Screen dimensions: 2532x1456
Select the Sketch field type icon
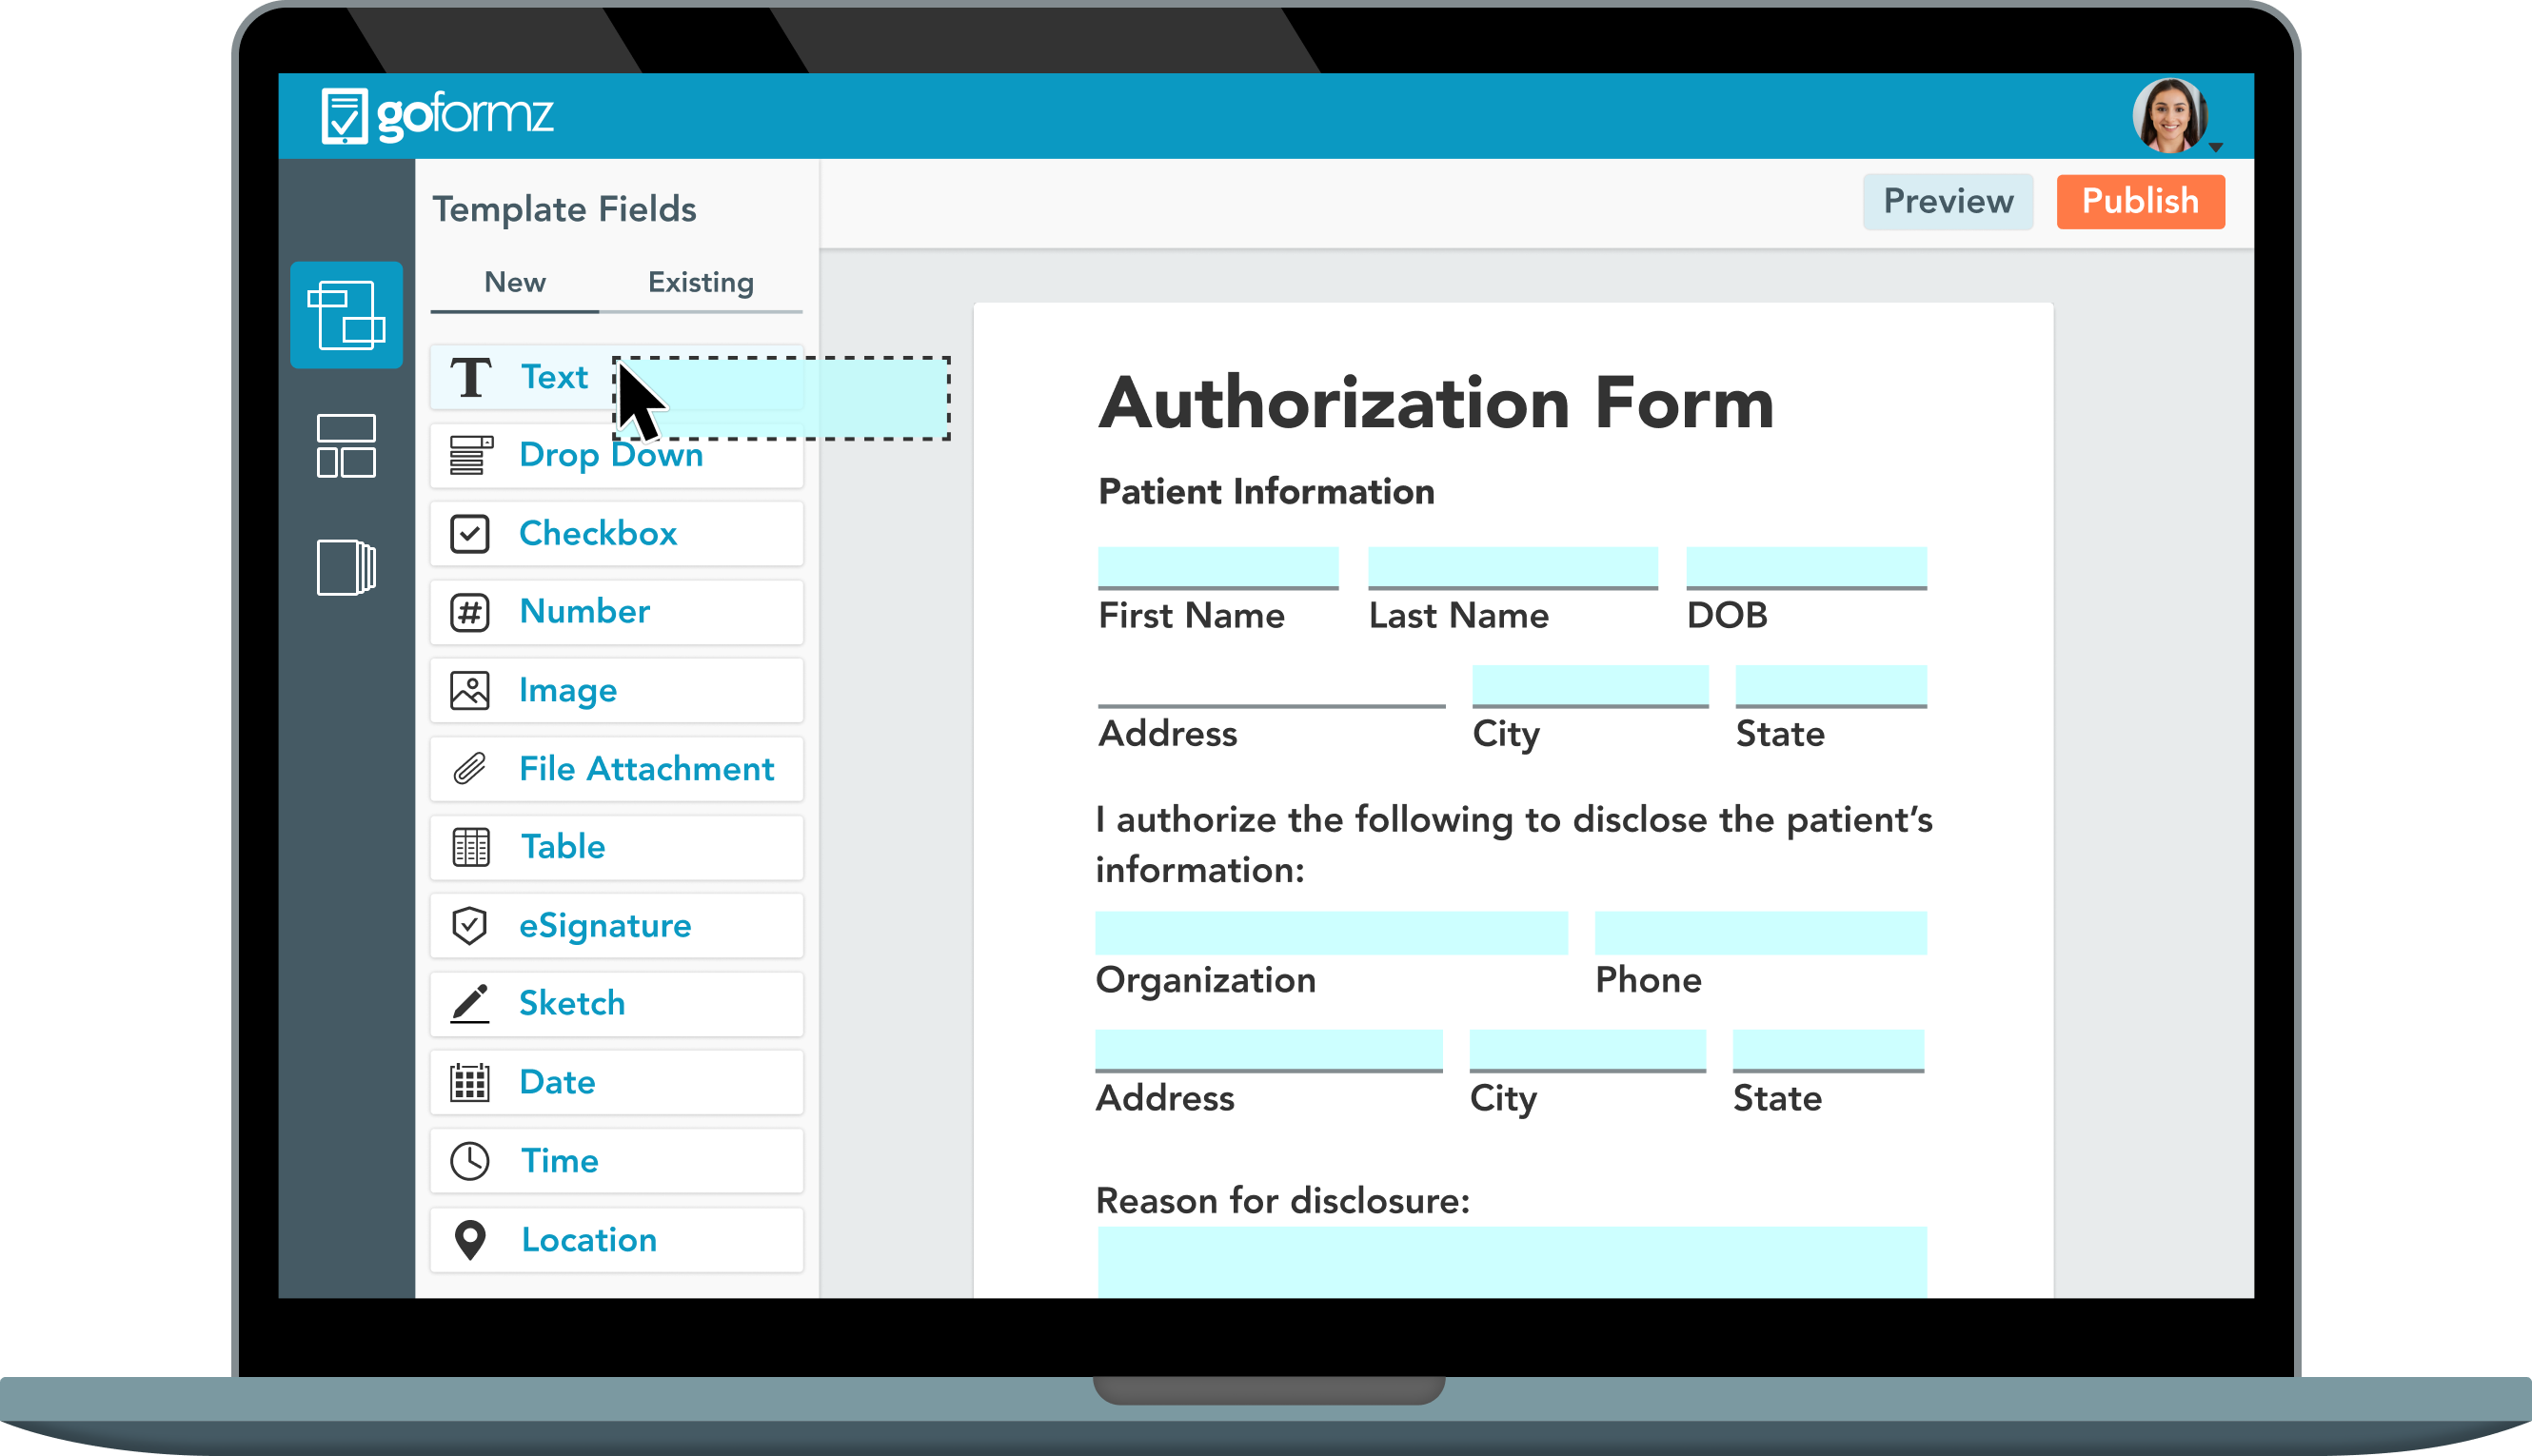(x=471, y=1002)
